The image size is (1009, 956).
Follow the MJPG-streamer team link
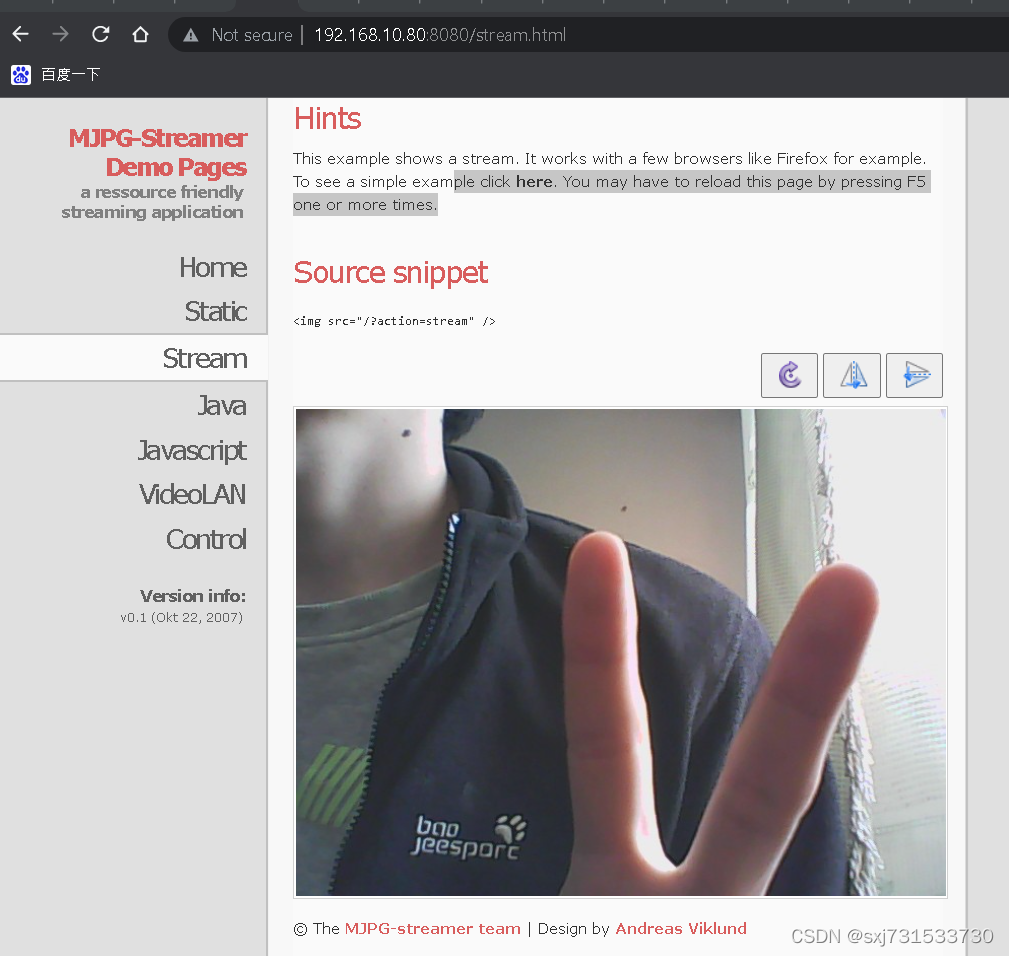[432, 928]
